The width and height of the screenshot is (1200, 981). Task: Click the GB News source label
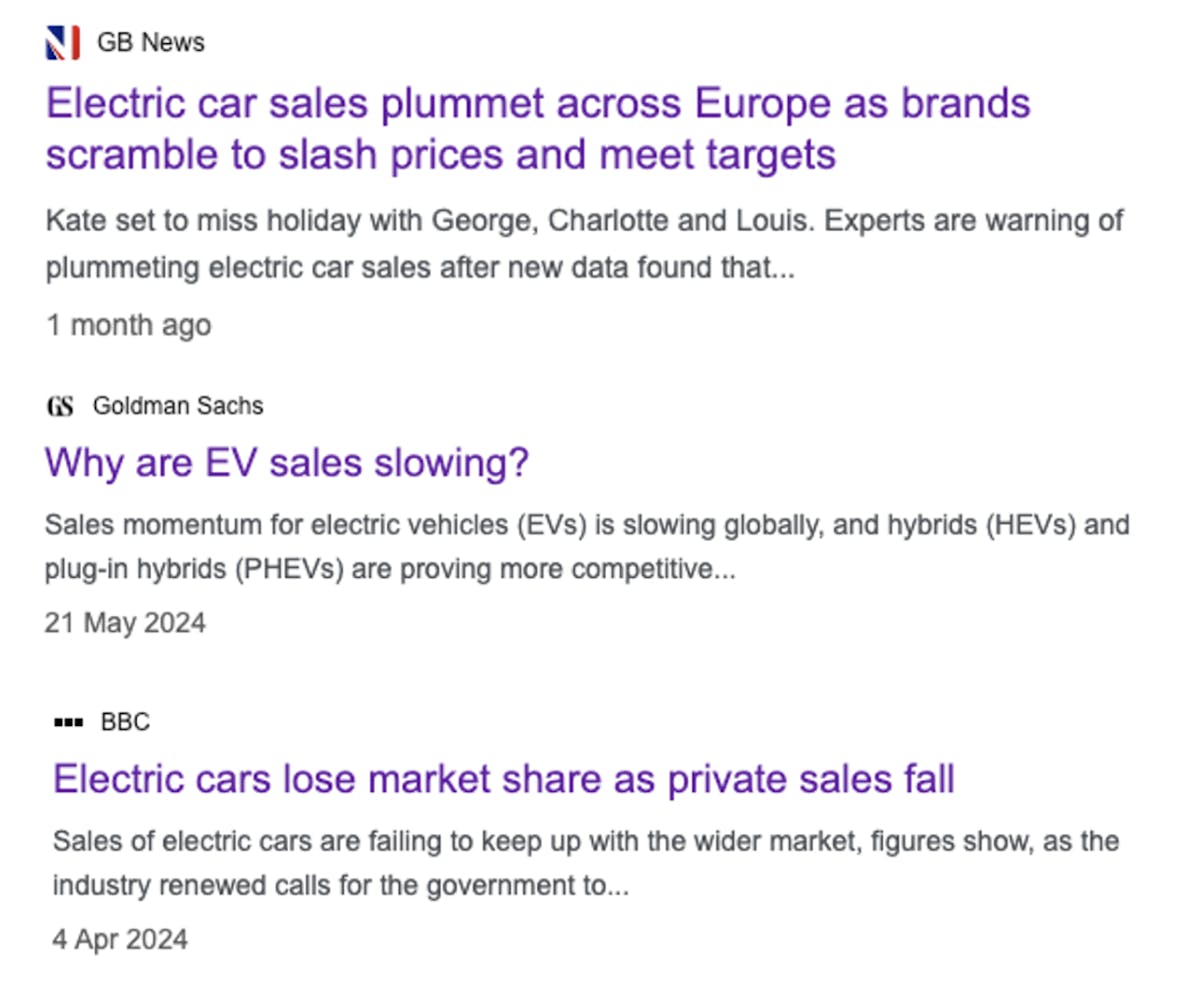149,42
